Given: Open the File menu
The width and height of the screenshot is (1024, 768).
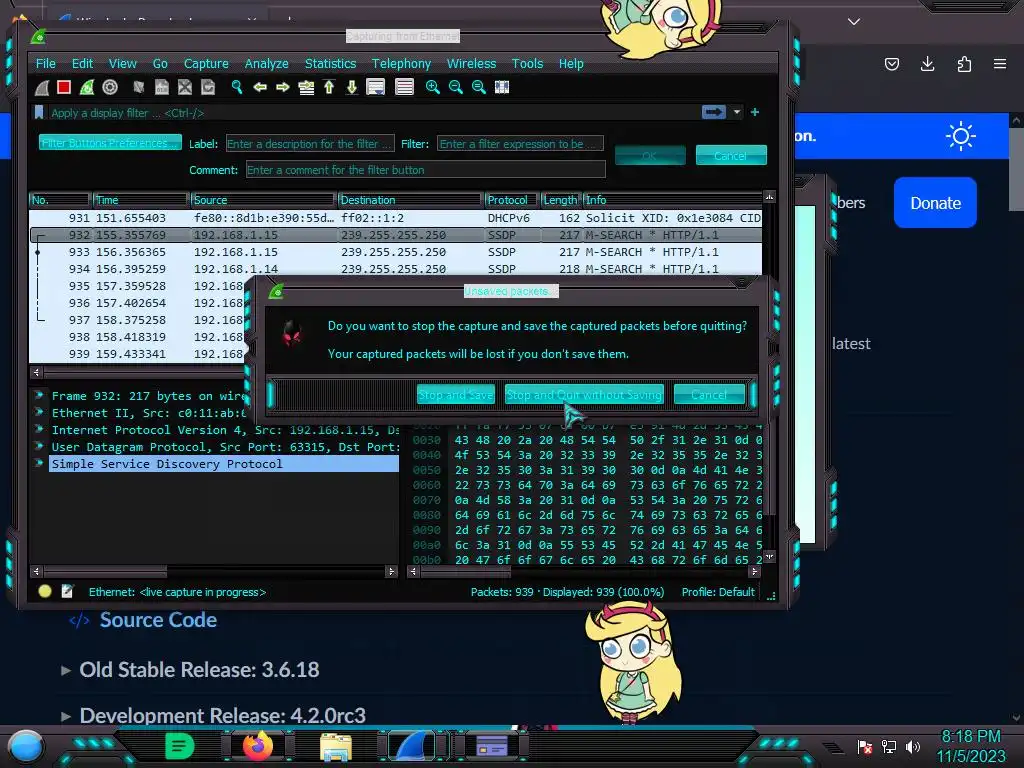Looking at the screenshot, I should (x=46, y=63).
